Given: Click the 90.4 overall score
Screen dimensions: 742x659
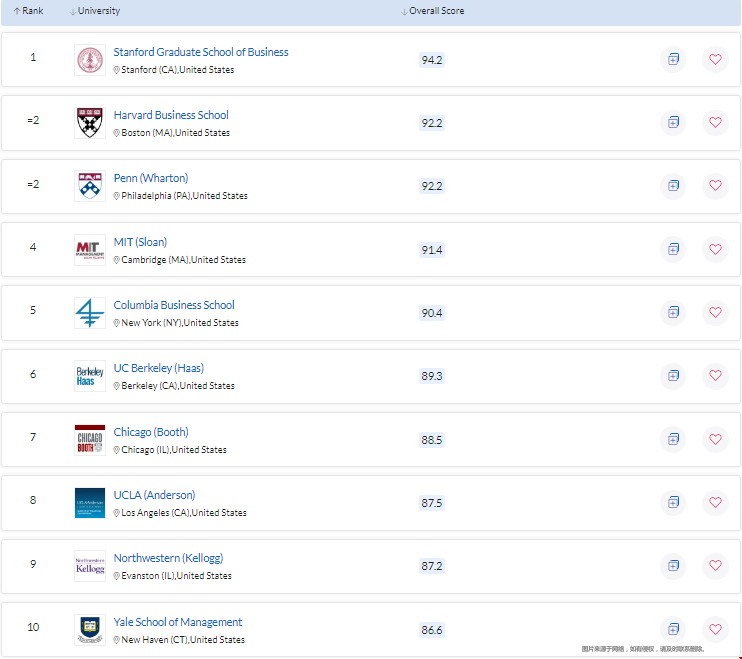Looking at the screenshot, I should click(432, 313).
